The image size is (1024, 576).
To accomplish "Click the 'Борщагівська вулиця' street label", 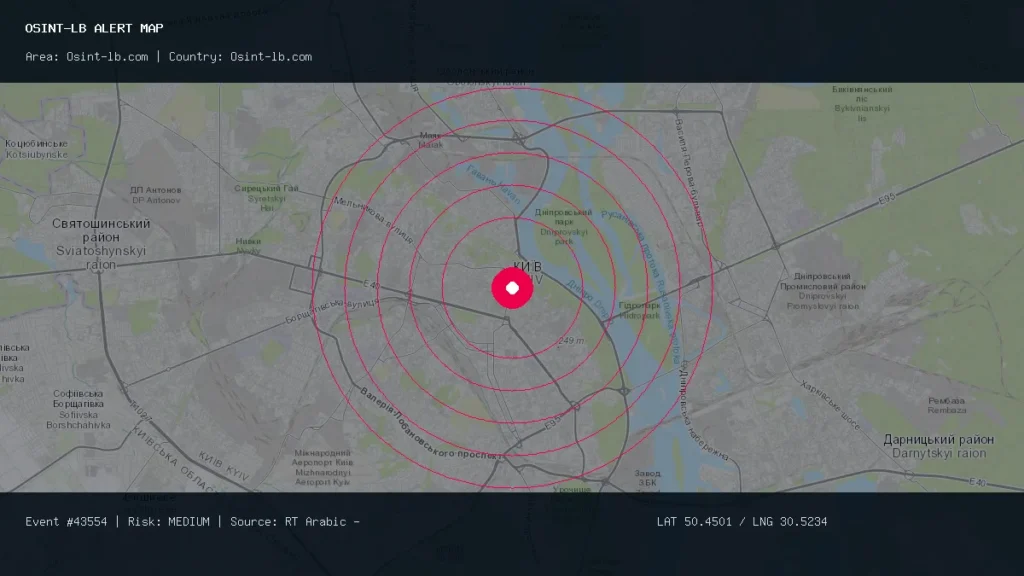I will (332, 311).
